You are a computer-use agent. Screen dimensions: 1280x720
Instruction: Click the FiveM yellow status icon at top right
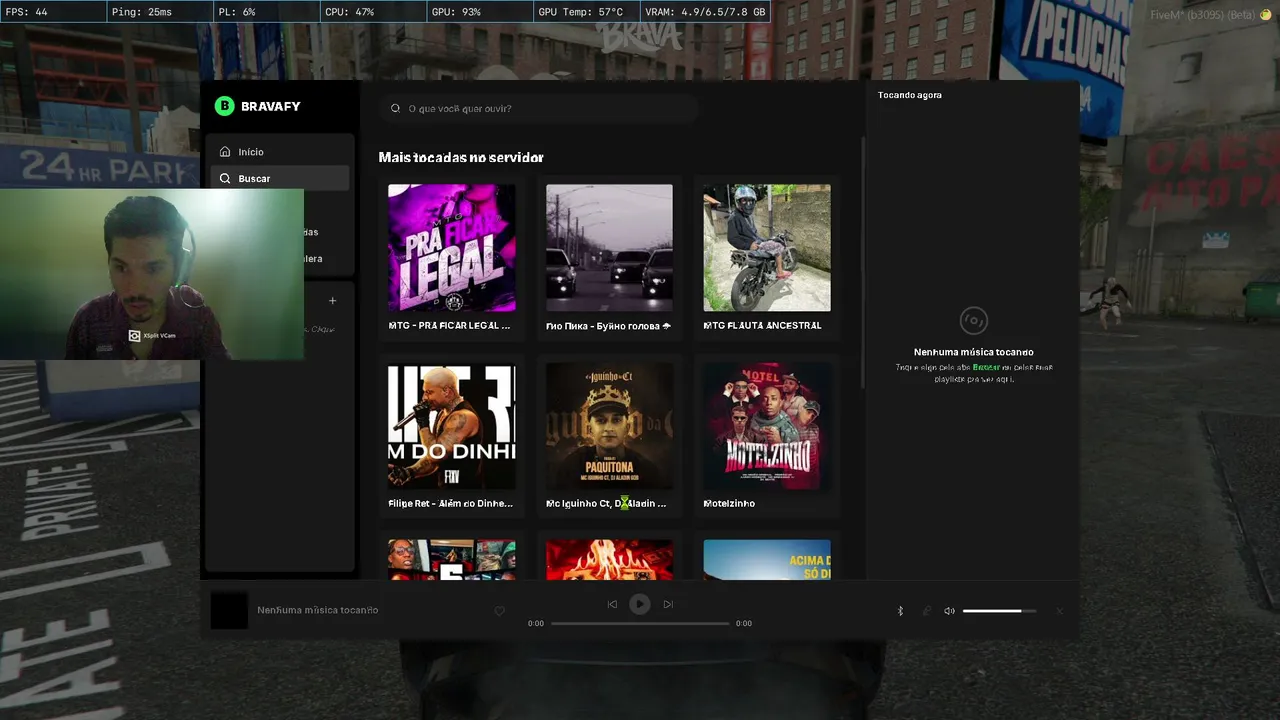coord(1265,14)
